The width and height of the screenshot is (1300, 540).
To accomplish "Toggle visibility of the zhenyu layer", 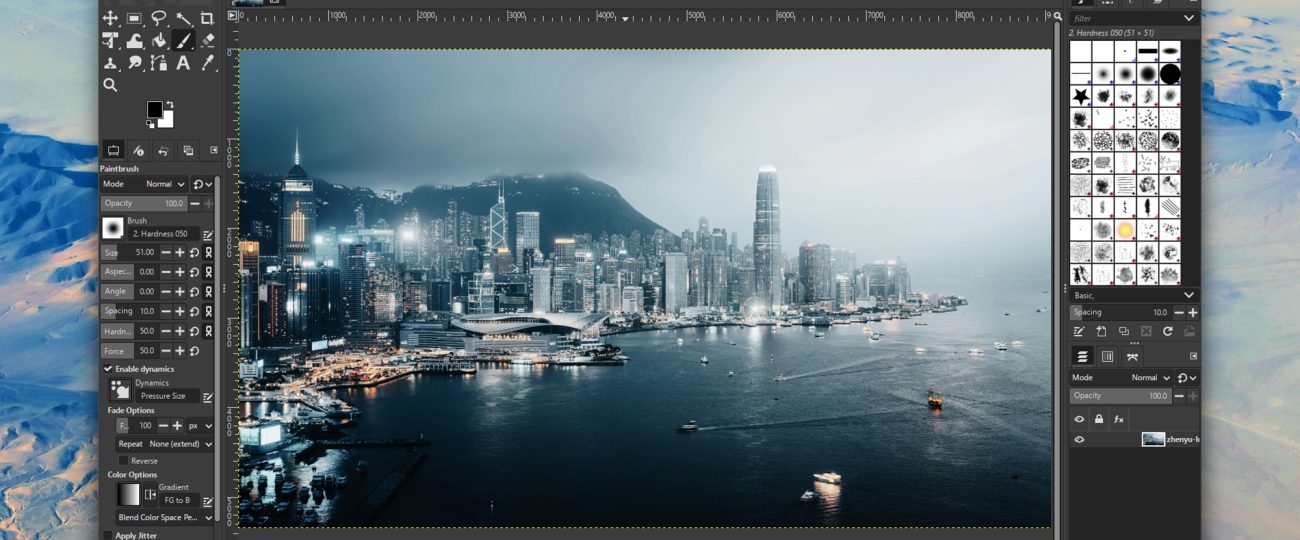I will point(1079,439).
